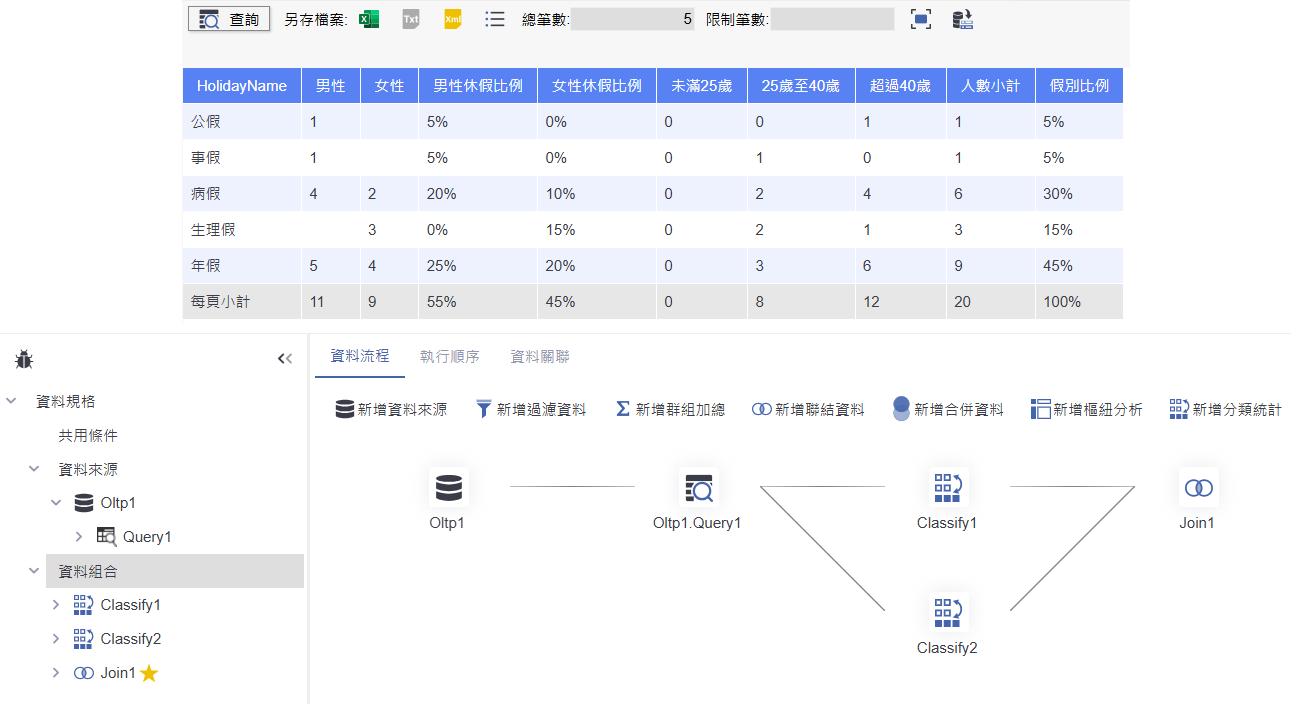This screenshot has width=1291, height=704.
Task: Open the 資料關聯 tab
Action: [540, 356]
